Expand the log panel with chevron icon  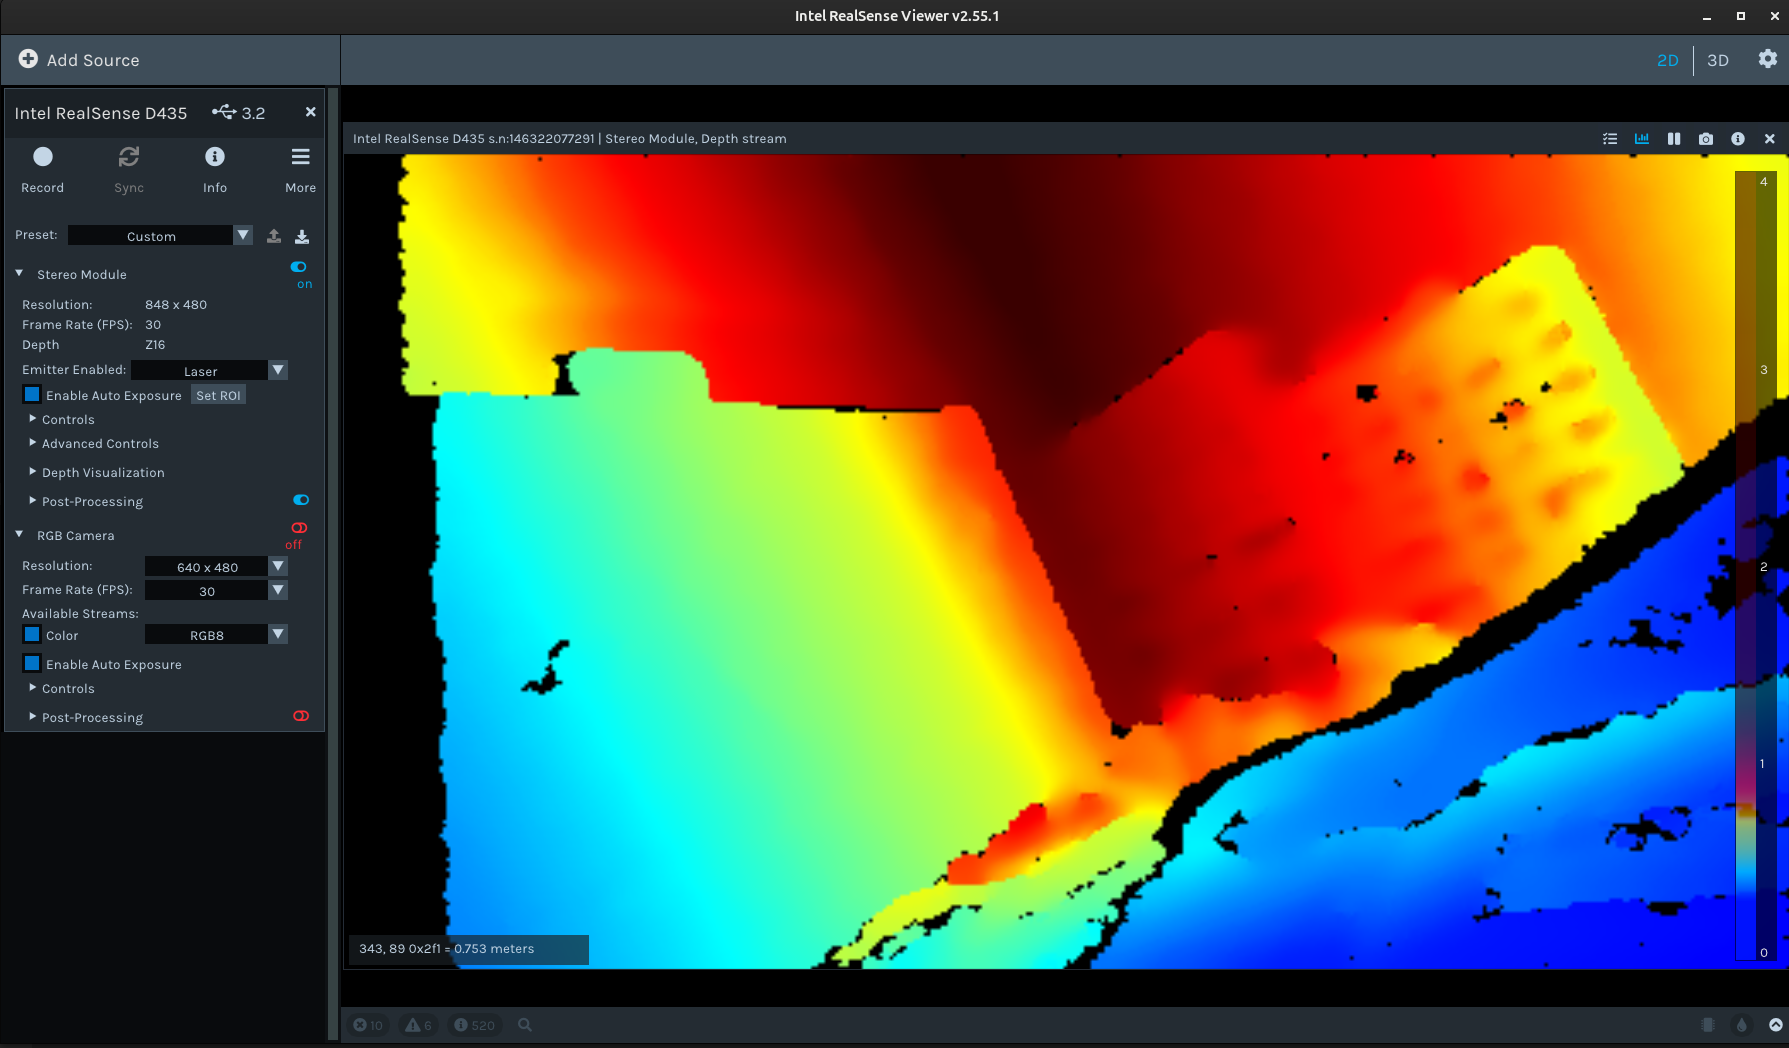(1776, 1025)
